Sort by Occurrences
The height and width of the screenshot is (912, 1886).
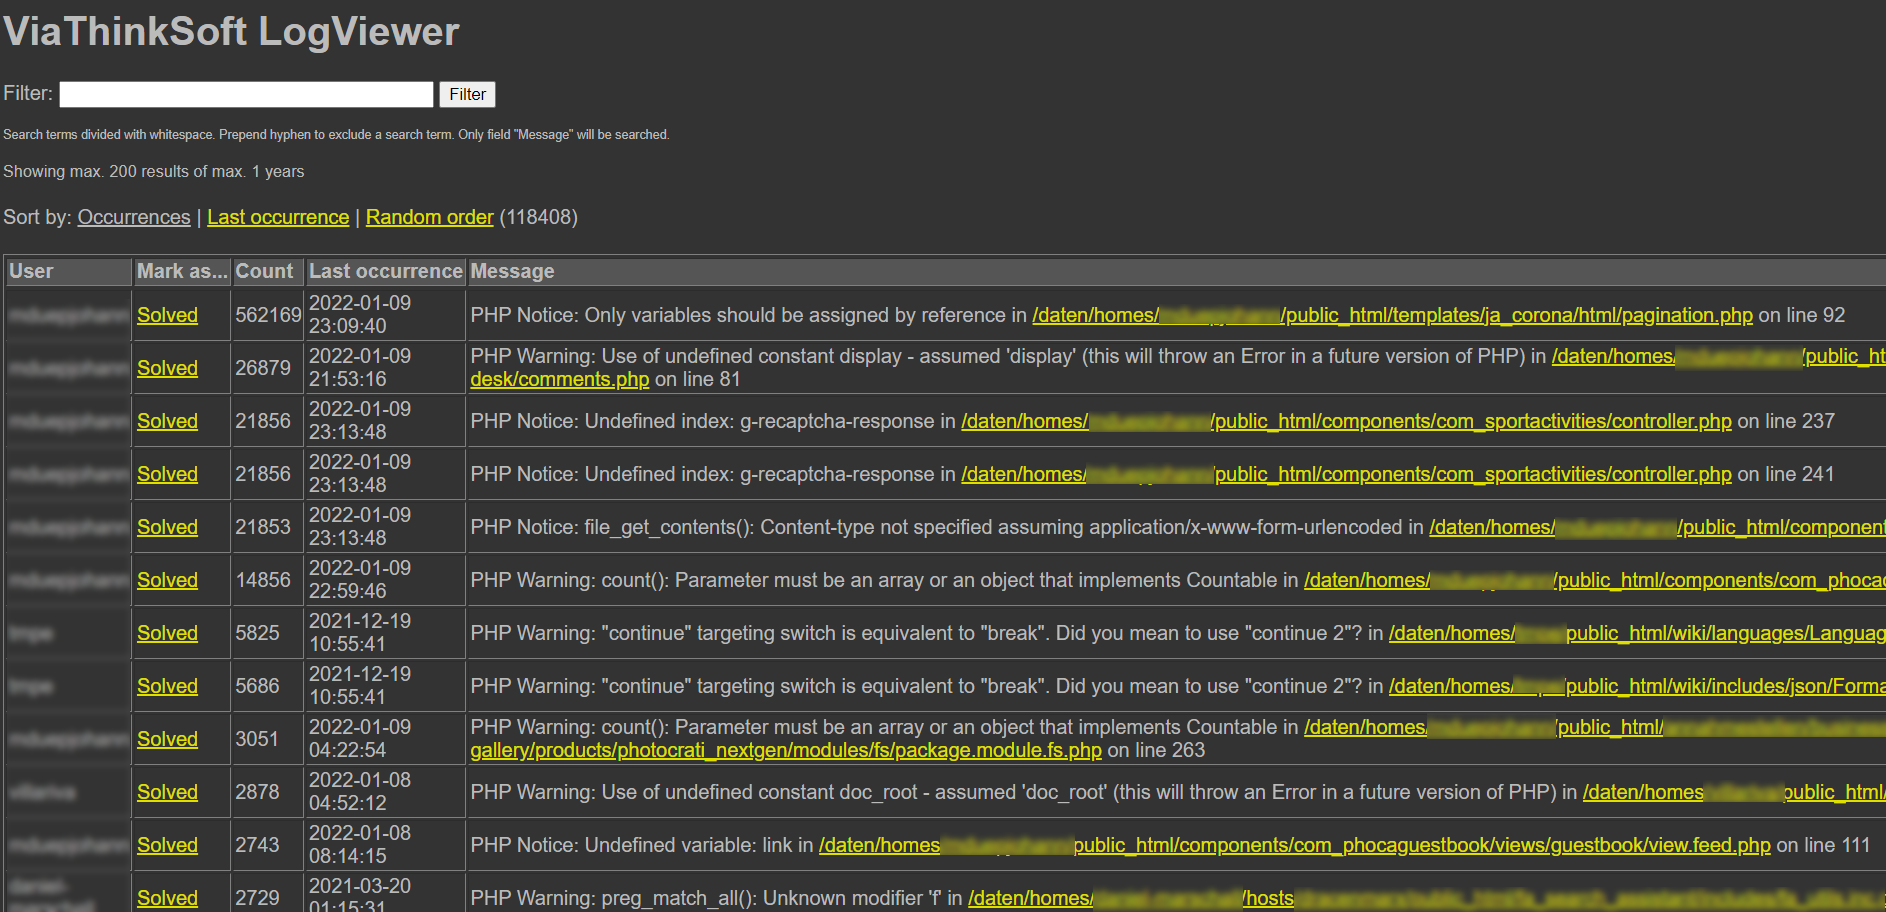[134, 217]
